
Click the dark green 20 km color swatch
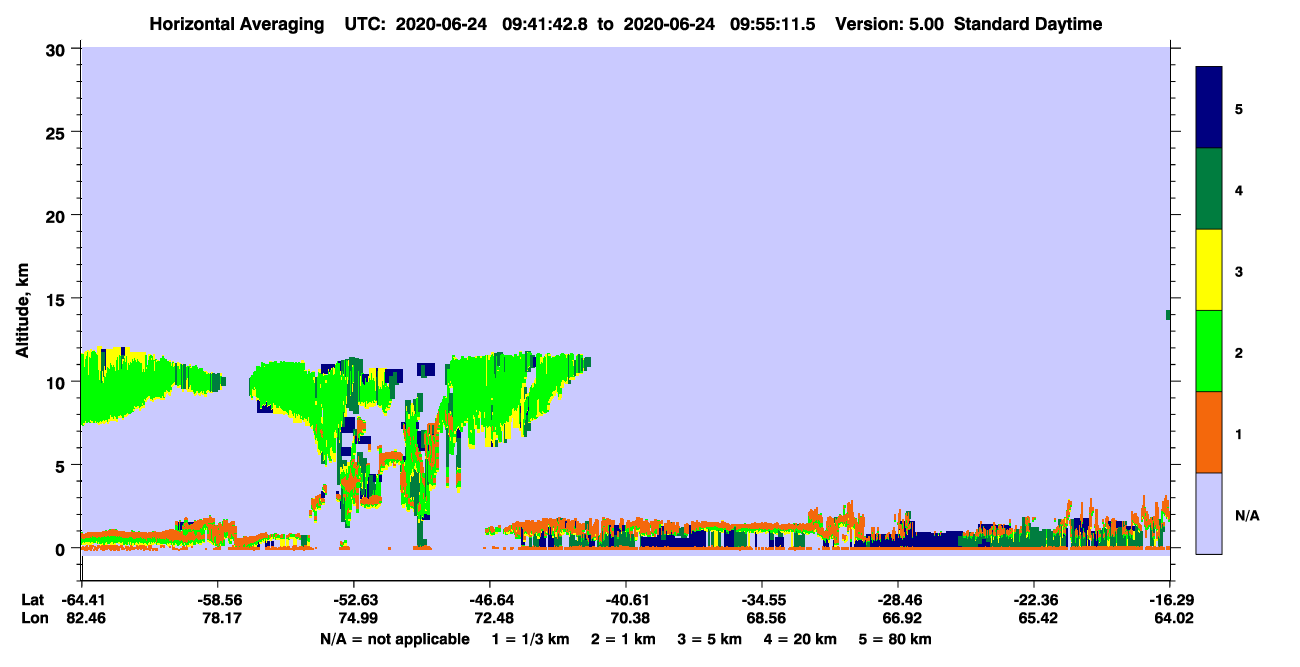(x=1209, y=189)
